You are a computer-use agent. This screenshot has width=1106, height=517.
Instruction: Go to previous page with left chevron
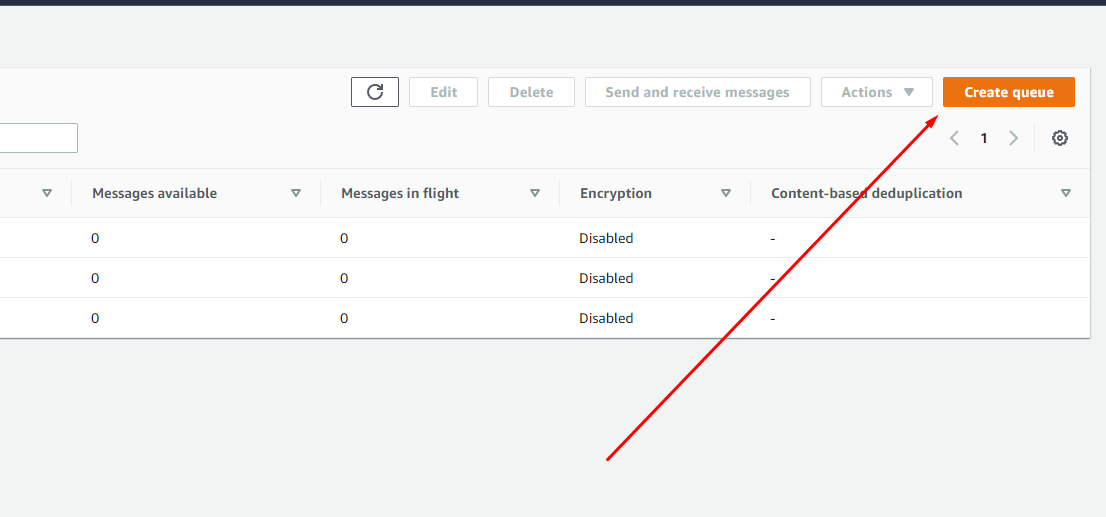coord(954,138)
